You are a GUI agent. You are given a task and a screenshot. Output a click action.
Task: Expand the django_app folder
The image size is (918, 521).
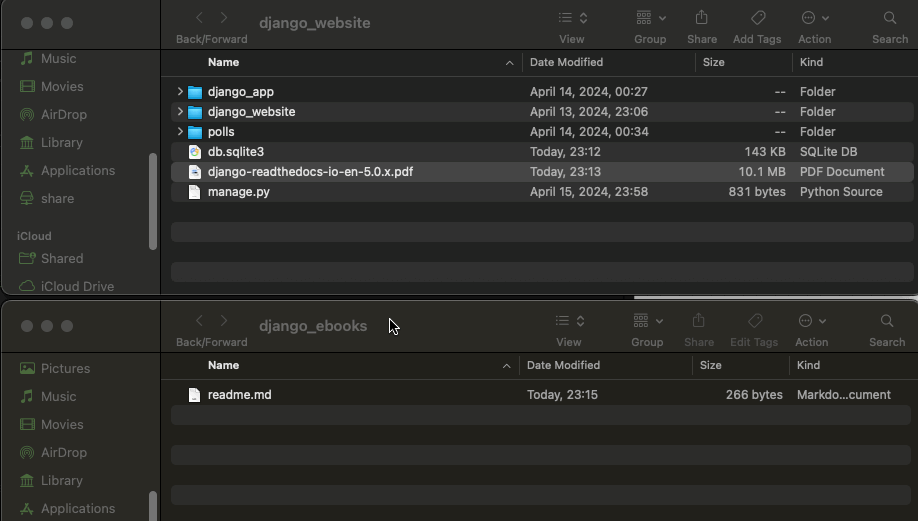(x=180, y=91)
